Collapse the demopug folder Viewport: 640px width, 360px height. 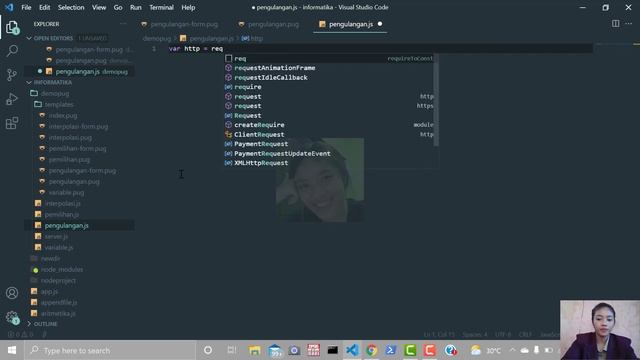click(x=55, y=93)
